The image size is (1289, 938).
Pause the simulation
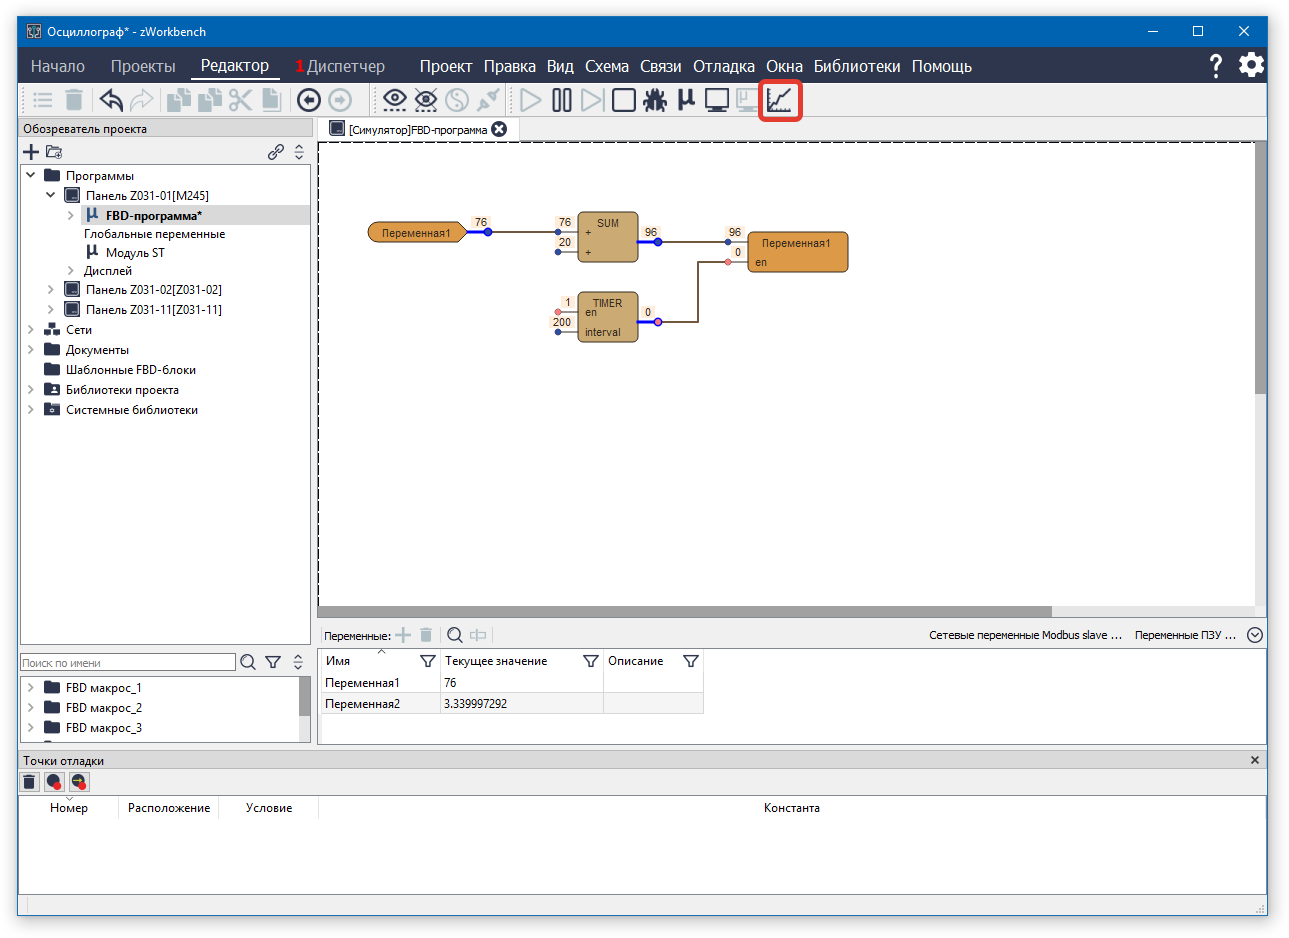(562, 100)
